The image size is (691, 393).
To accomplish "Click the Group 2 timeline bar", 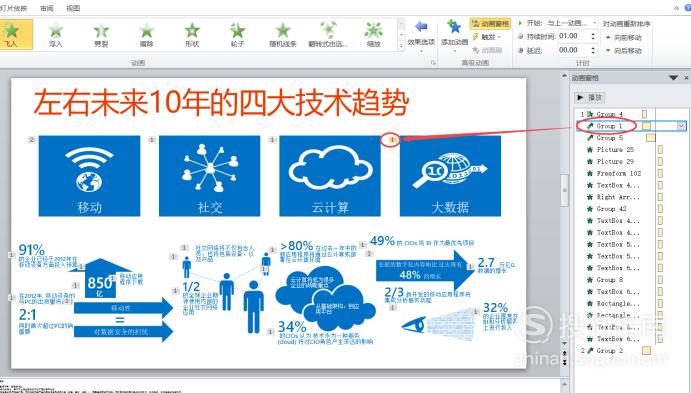I will [x=646, y=351].
